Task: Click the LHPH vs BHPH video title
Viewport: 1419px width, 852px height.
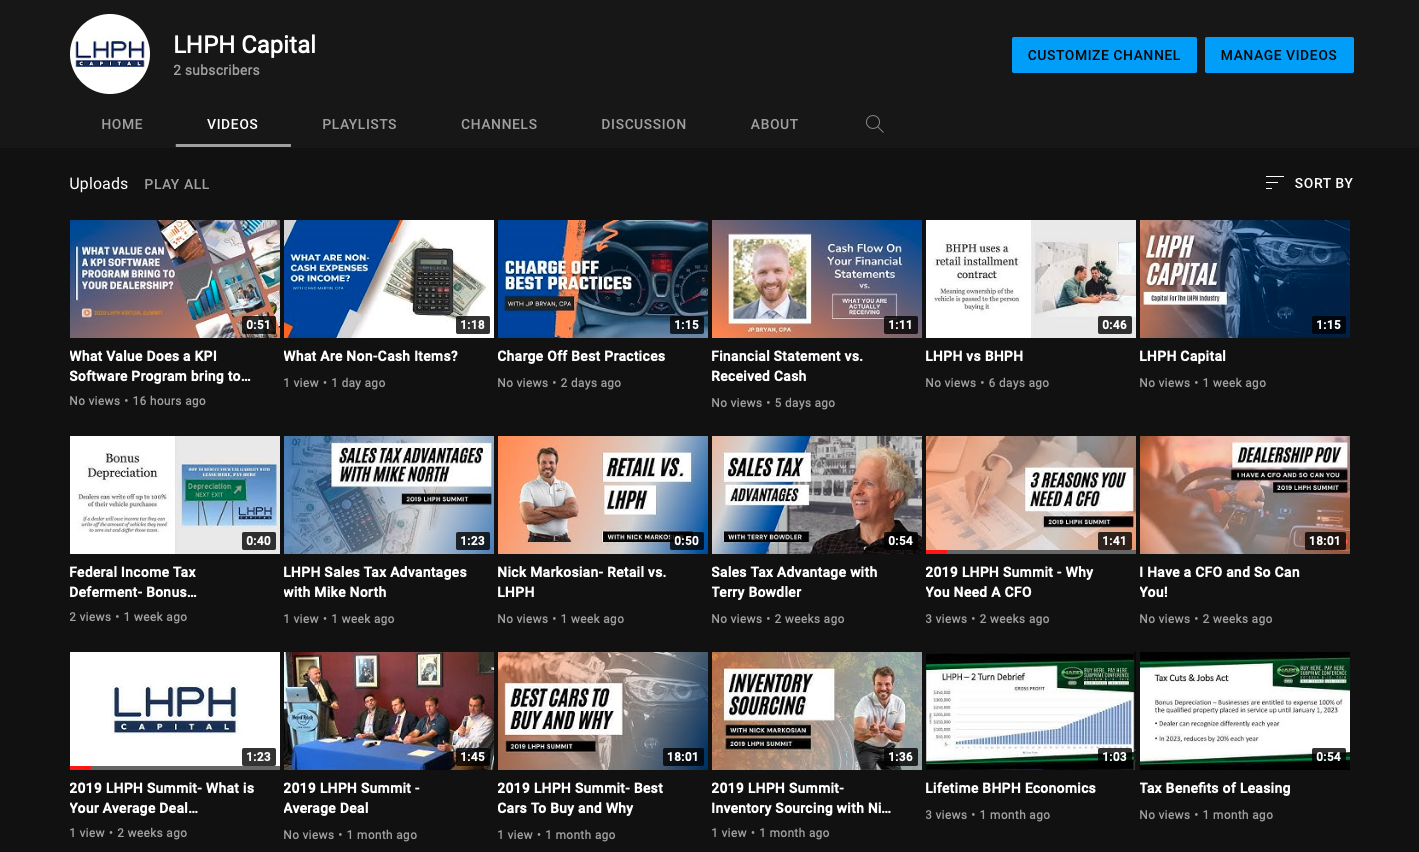Action: [974, 356]
